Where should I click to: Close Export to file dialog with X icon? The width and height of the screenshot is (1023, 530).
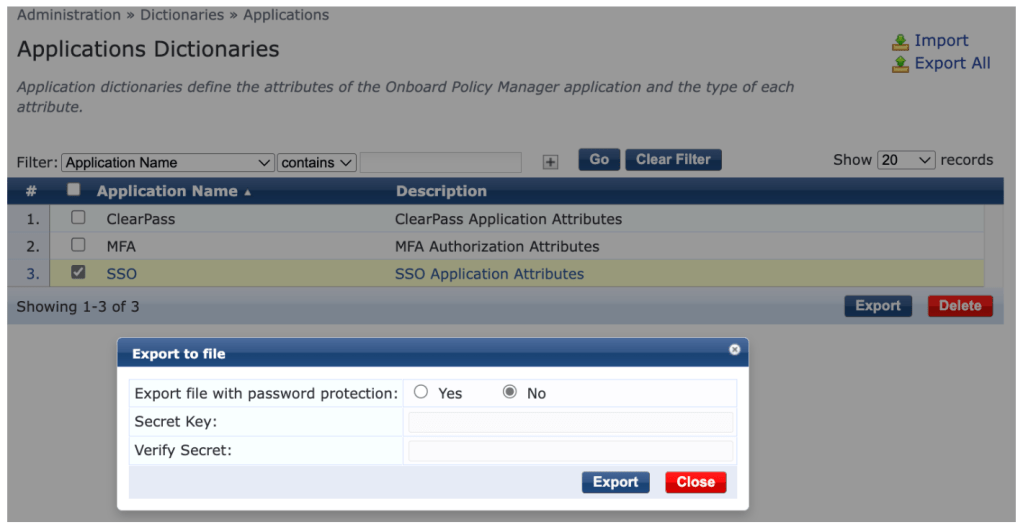(x=735, y=350)
